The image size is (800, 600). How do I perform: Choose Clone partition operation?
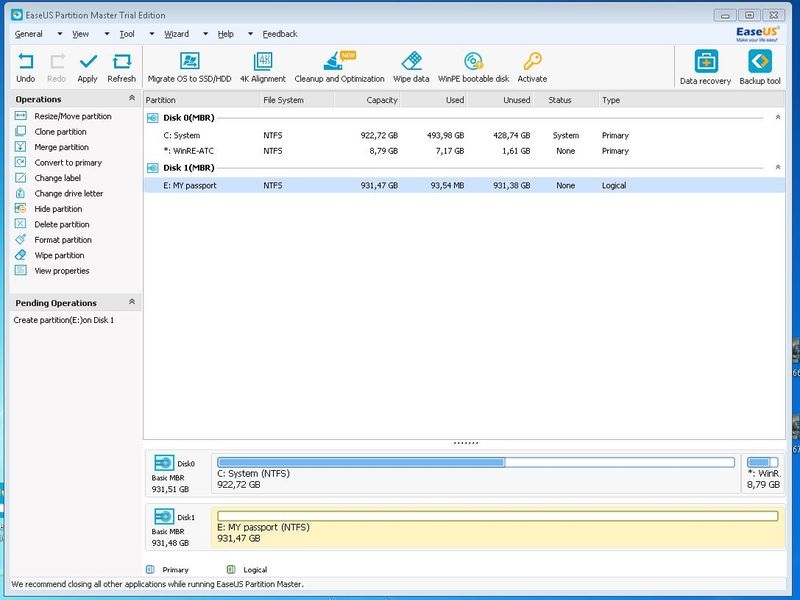60,132
